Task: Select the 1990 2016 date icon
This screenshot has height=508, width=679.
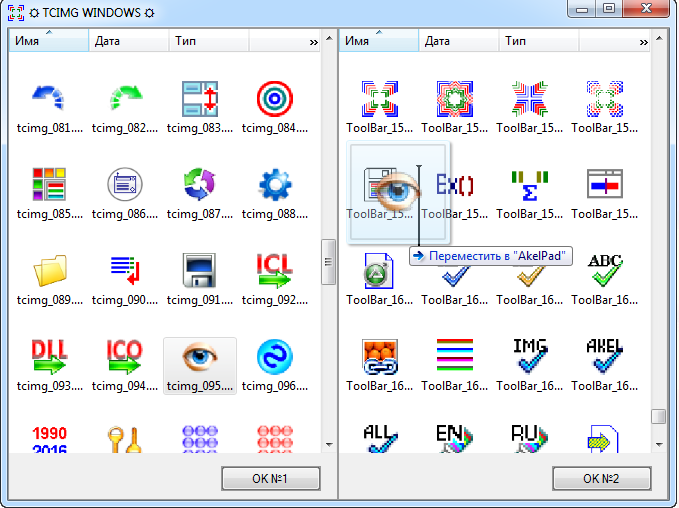Action: coord(49,439)
